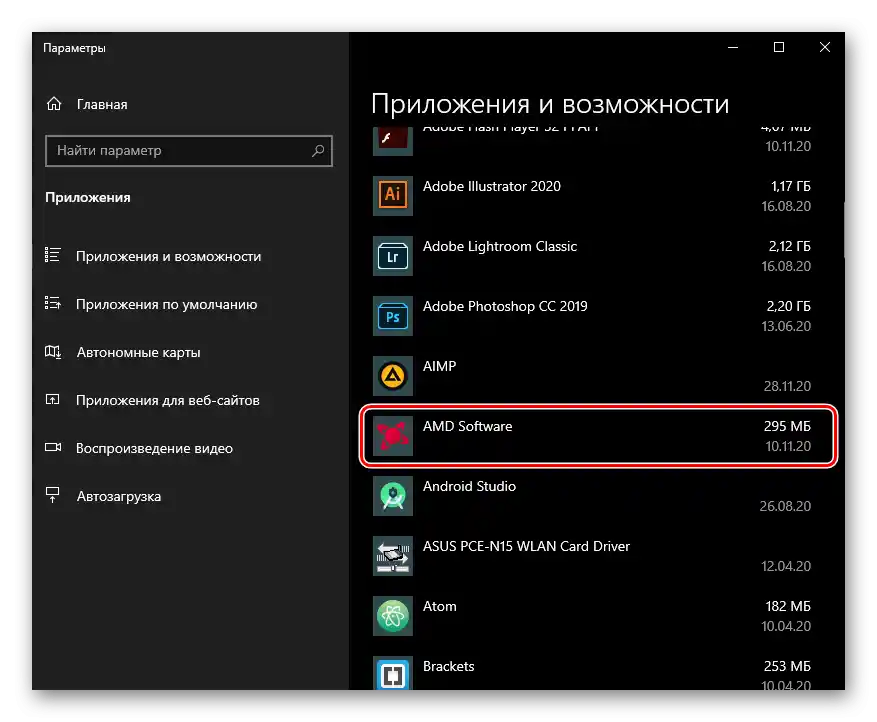The width and height of the screenshot is (877, 722).
Task: Select AMD Software entry name
Action: 468,426
